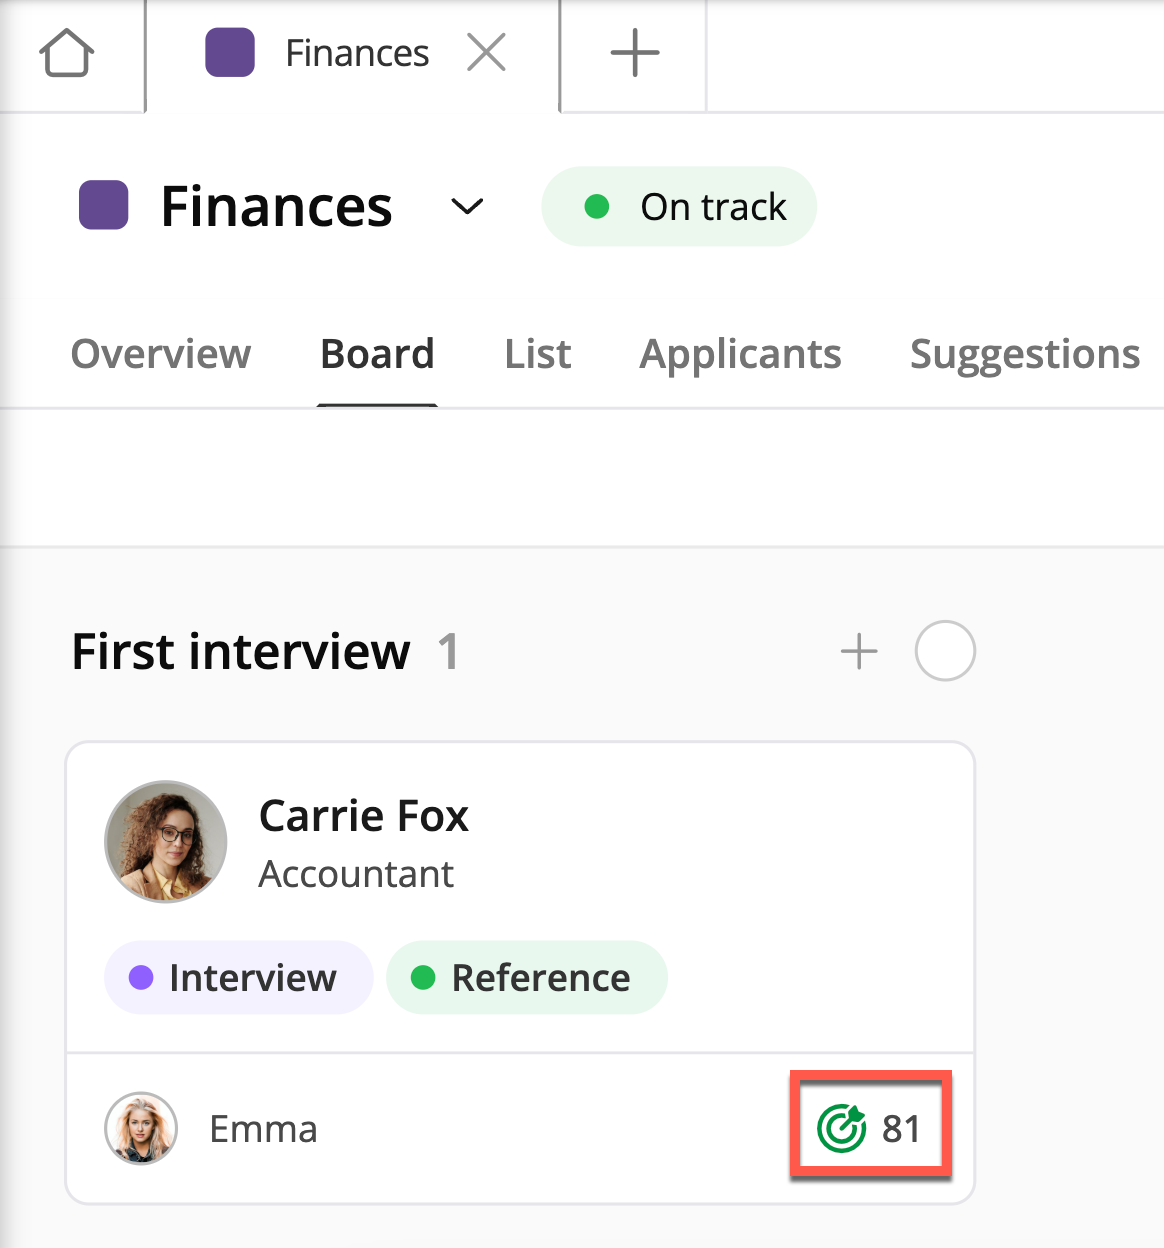1164x1248 pixels.
Task: Go to the Applicants tab
Action: [x=740, y=354]
